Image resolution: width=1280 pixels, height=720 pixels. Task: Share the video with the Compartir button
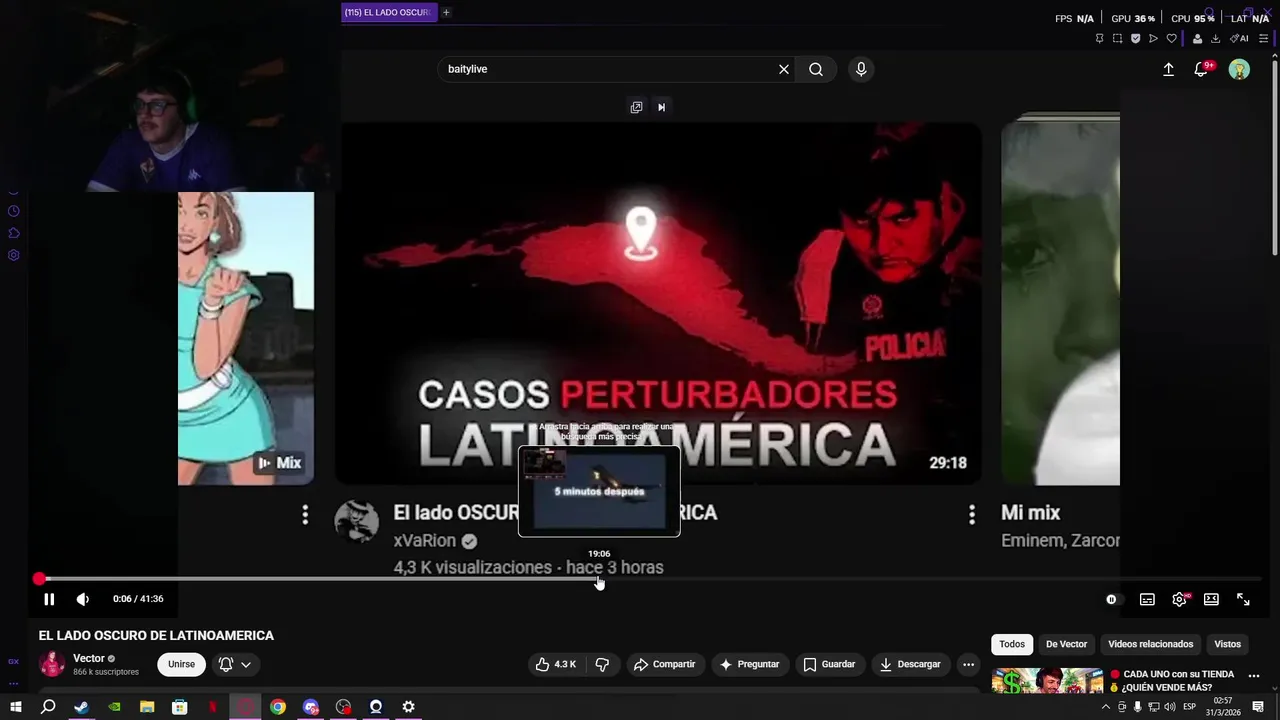(665, 664)
